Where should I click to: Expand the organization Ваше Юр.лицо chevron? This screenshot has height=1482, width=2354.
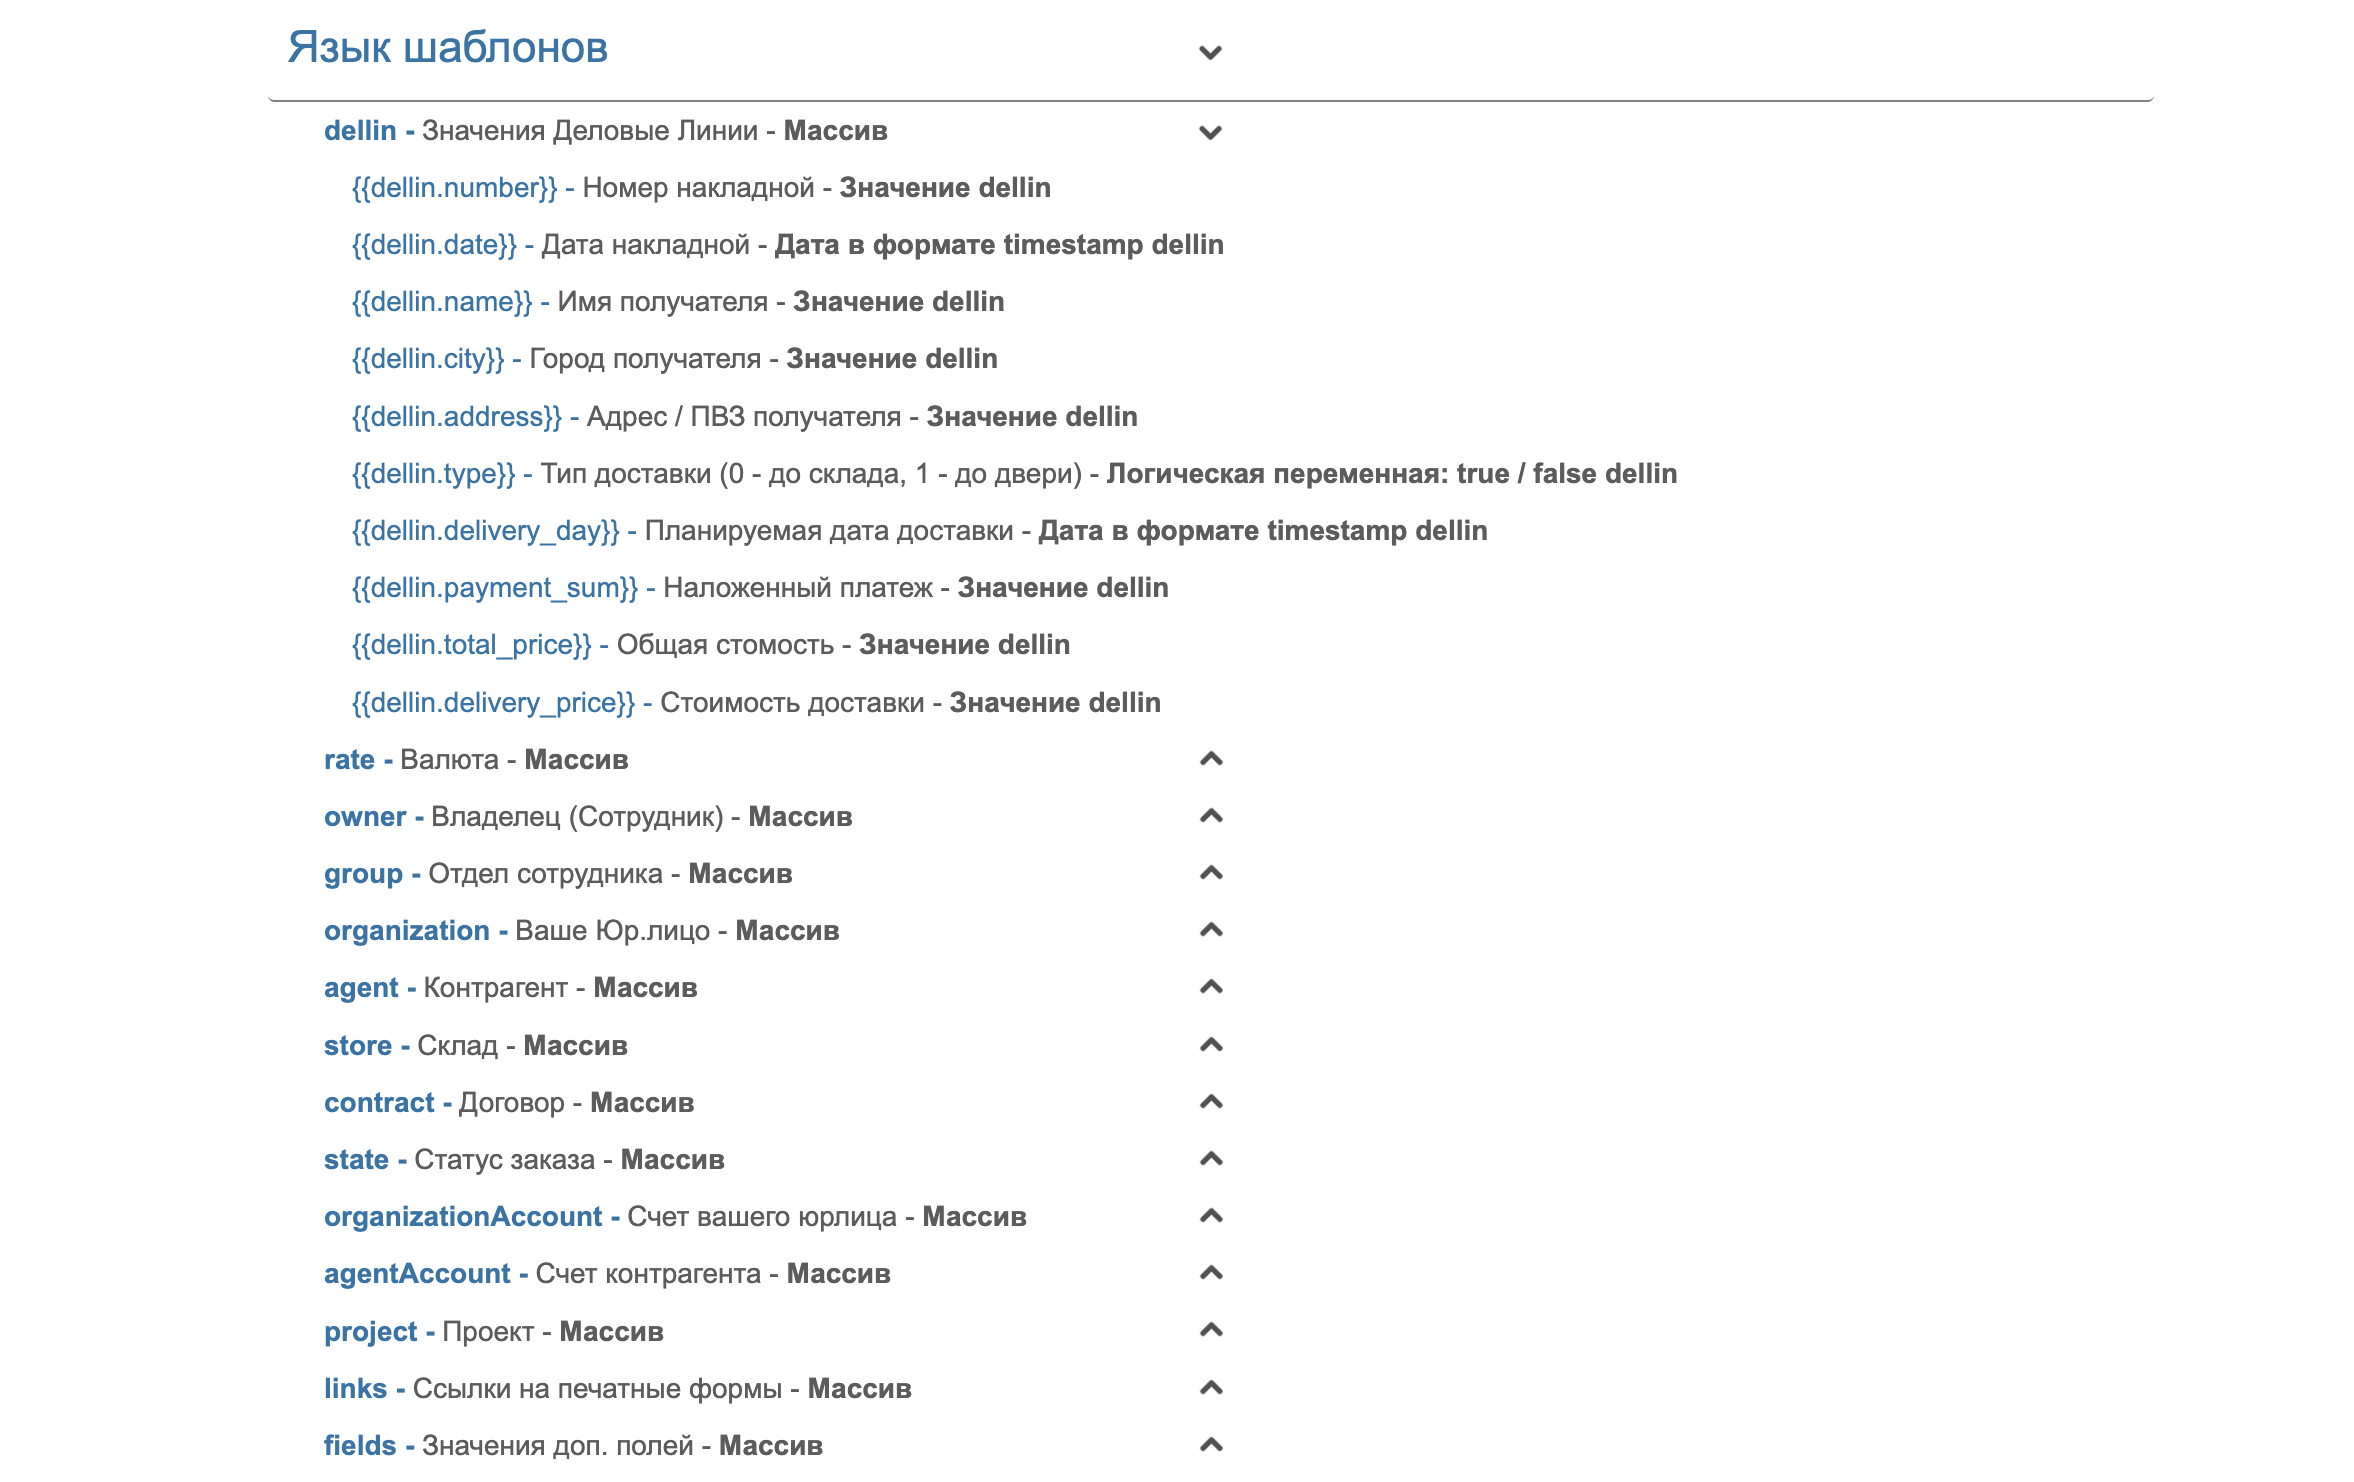pyautogui.click(x=1210, y=930)
